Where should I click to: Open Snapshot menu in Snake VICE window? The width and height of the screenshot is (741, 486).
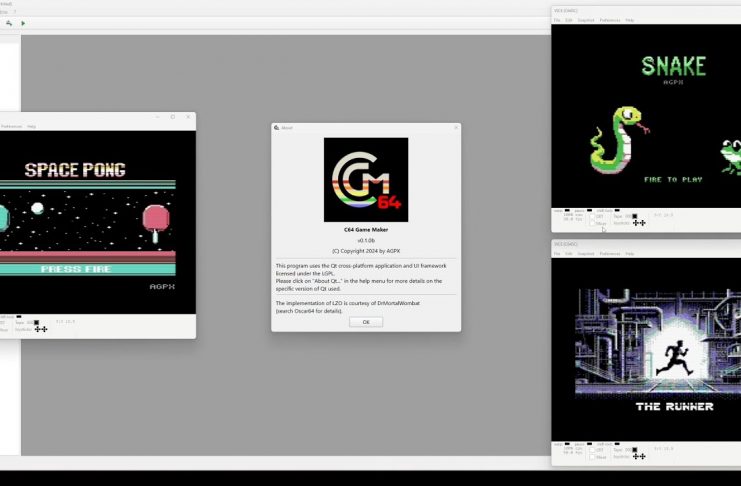(586, 20)
